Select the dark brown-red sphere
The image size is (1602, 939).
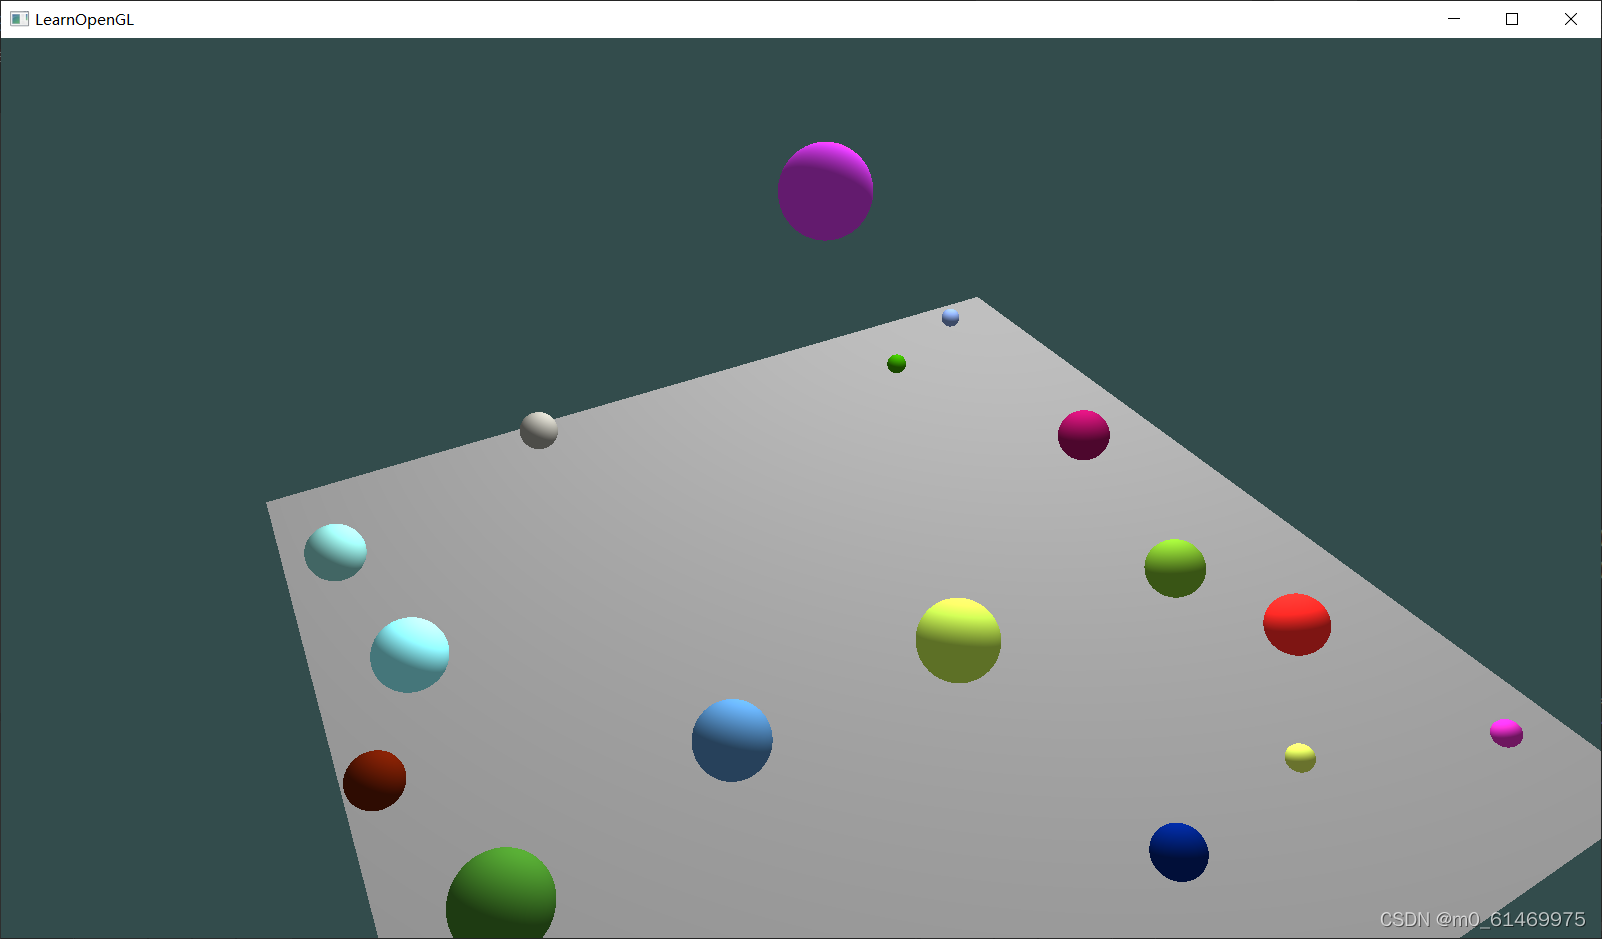374,780
